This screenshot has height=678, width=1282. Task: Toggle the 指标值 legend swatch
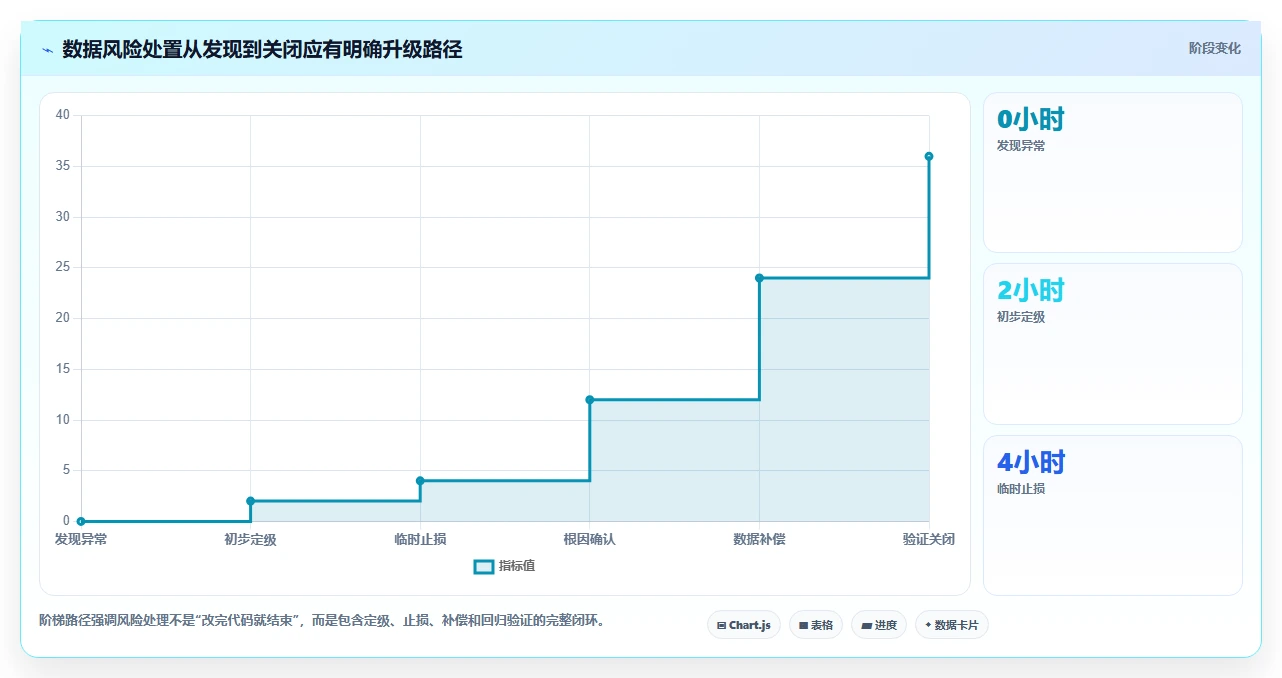click(484, 566)
